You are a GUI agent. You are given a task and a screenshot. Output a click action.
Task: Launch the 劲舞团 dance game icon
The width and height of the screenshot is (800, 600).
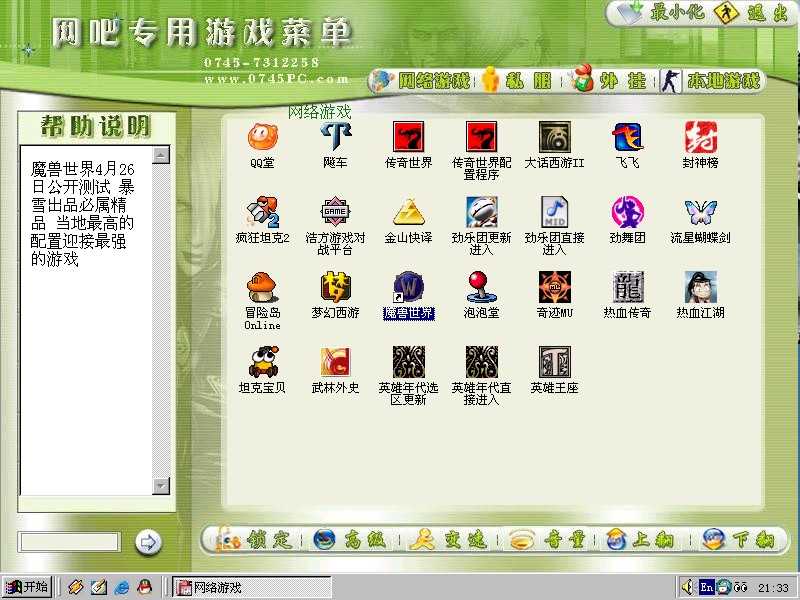[x=628, y=212]
